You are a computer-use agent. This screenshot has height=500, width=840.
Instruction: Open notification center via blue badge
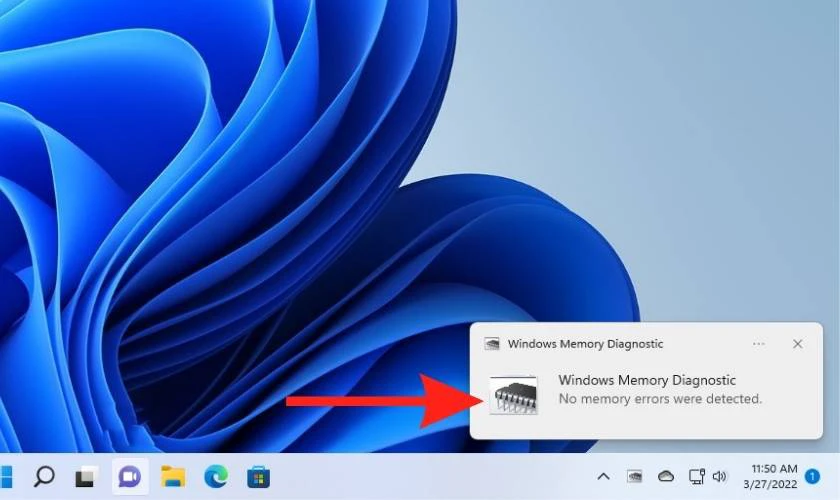point(812,477)
